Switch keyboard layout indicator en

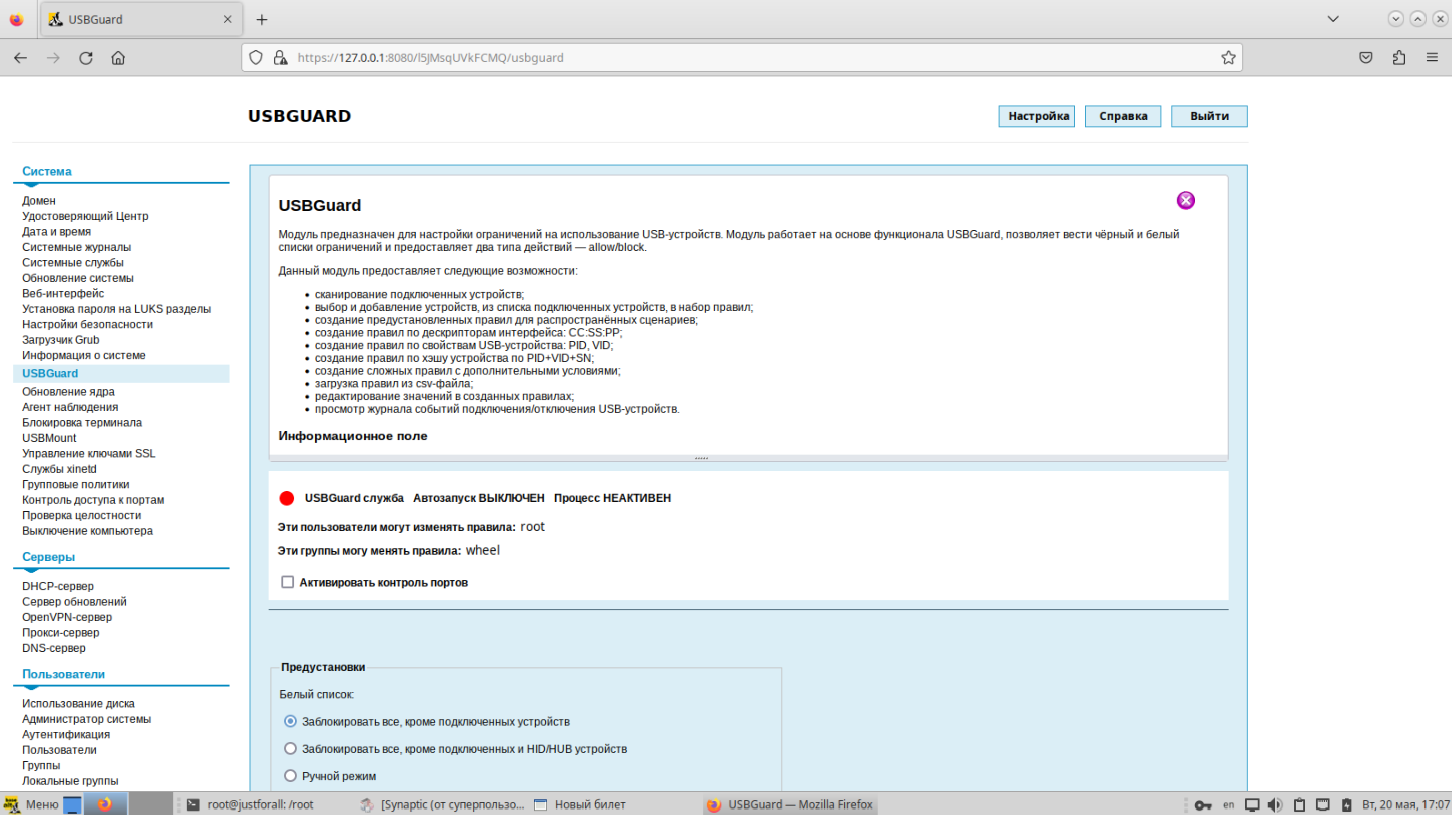click(1229, 805)
